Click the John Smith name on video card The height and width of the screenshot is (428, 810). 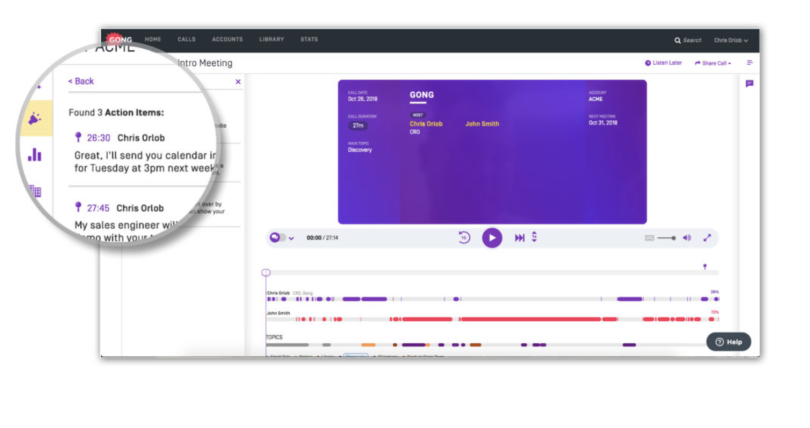(482, 124)
